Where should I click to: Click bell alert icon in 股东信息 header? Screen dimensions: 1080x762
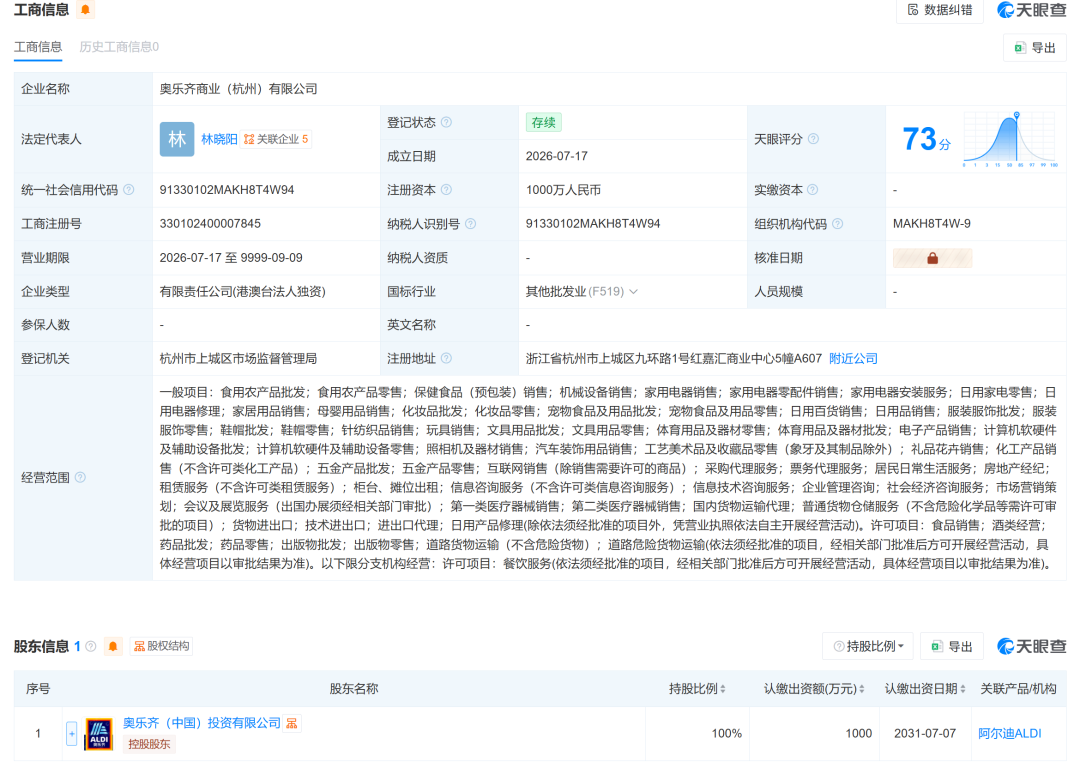(113, 646)
